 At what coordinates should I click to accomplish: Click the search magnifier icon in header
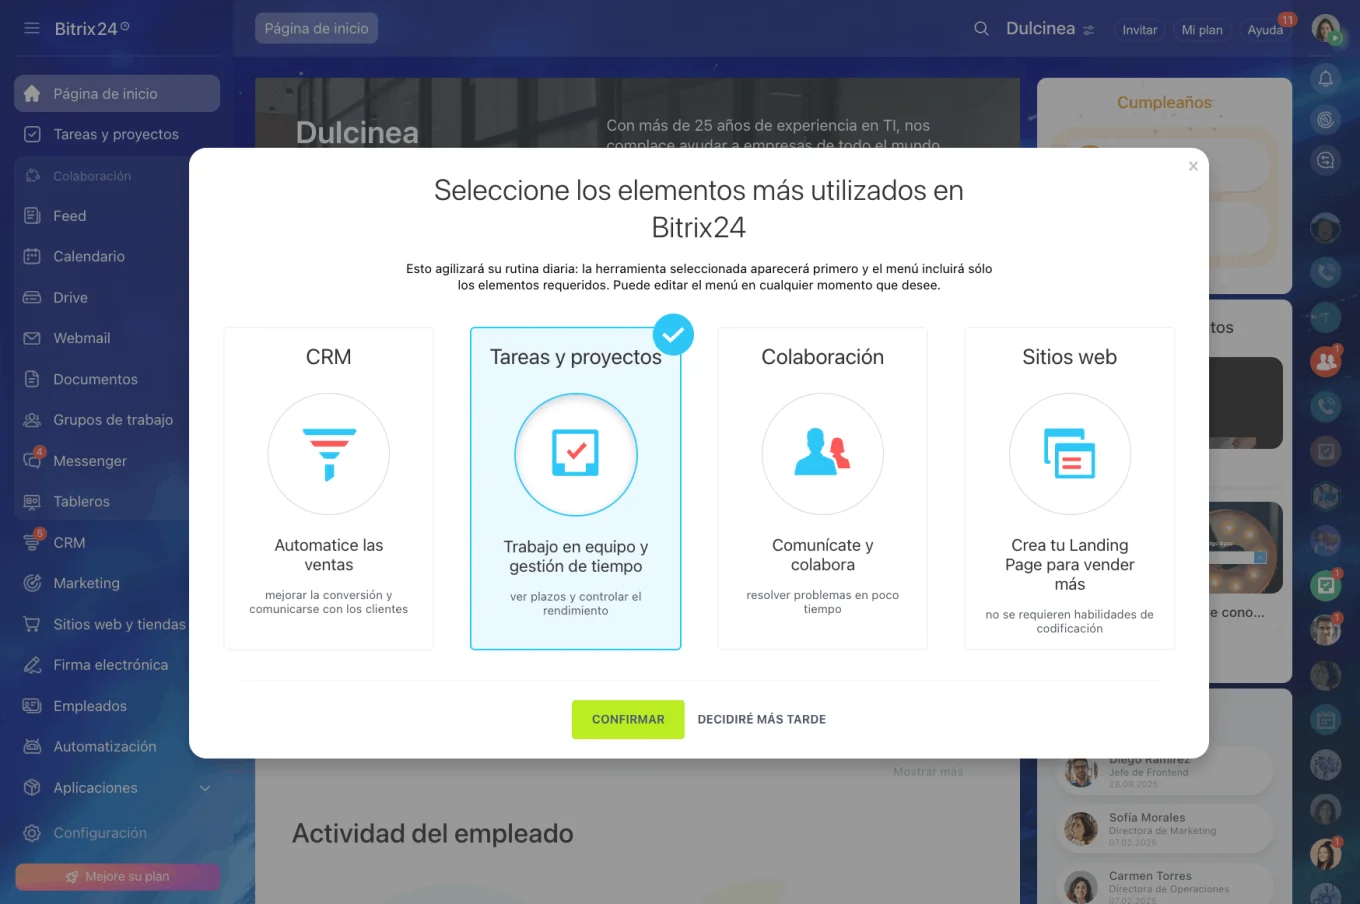pos(981,29)
